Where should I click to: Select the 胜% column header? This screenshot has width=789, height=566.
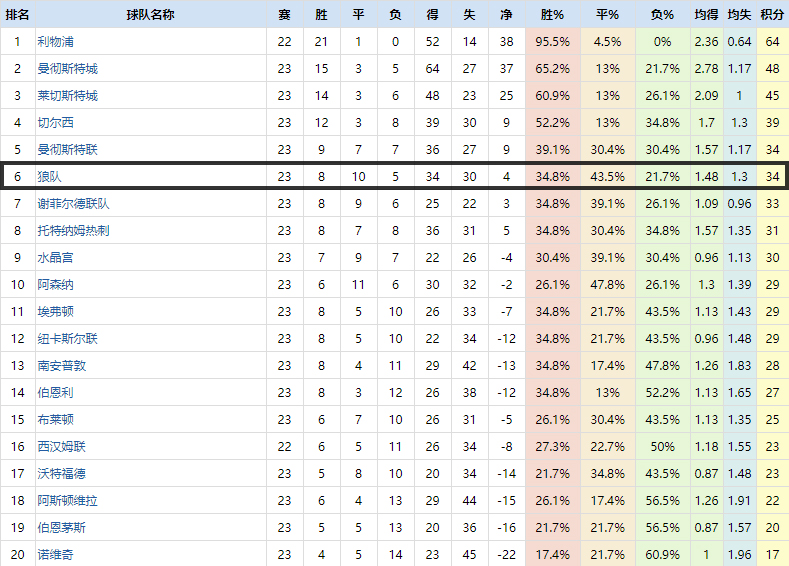552,15
